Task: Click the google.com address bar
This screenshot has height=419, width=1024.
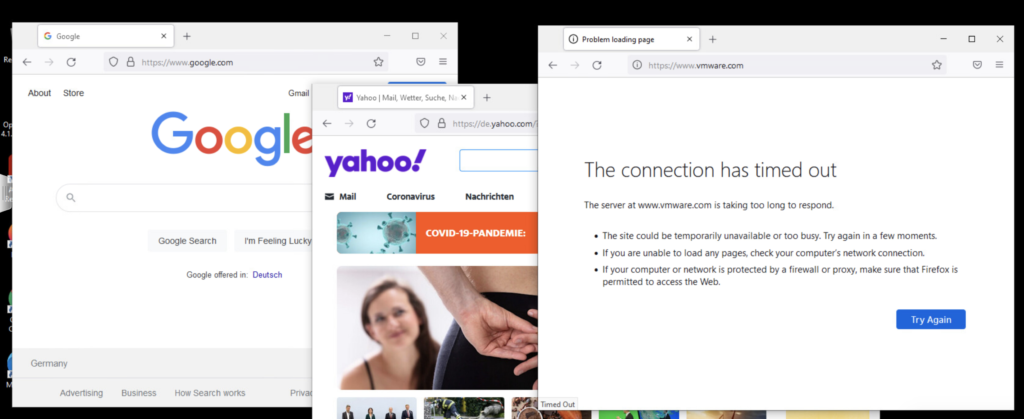Action: [246, 62]
